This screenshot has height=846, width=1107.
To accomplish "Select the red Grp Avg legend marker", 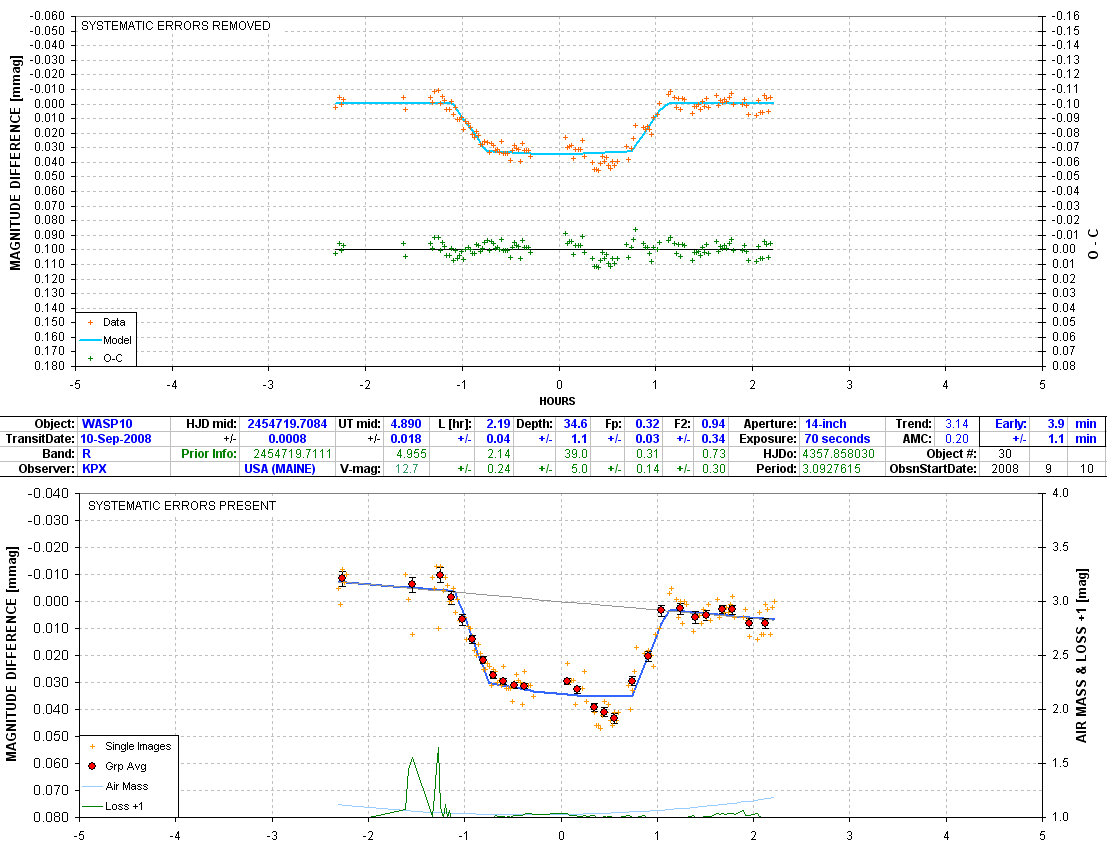I will click(x=92, y=766).
